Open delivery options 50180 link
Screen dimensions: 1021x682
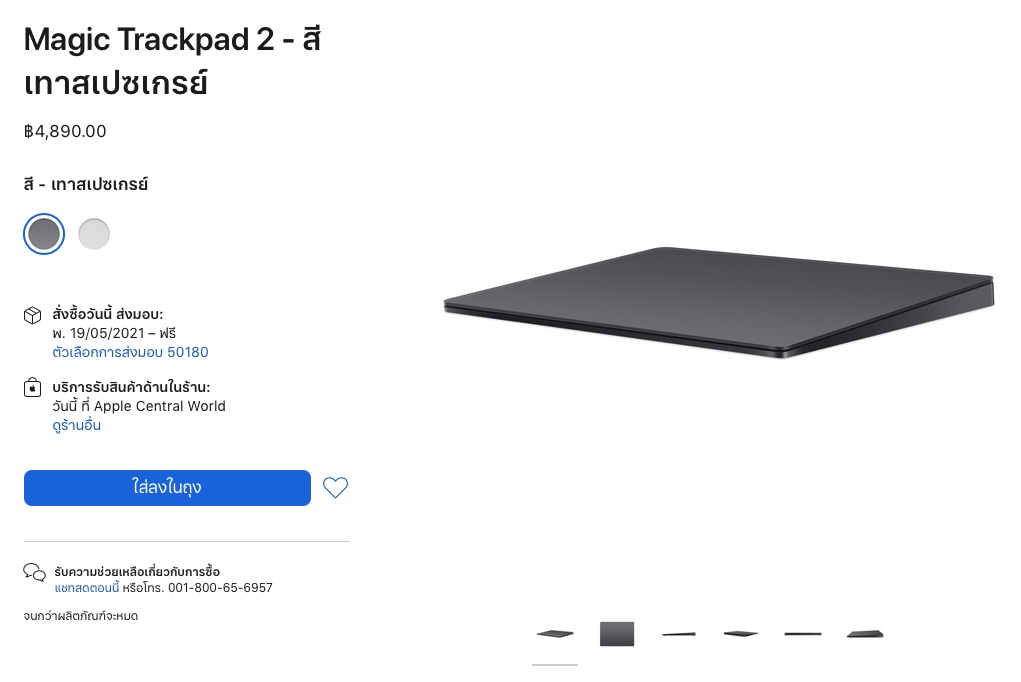pos(130,352)
